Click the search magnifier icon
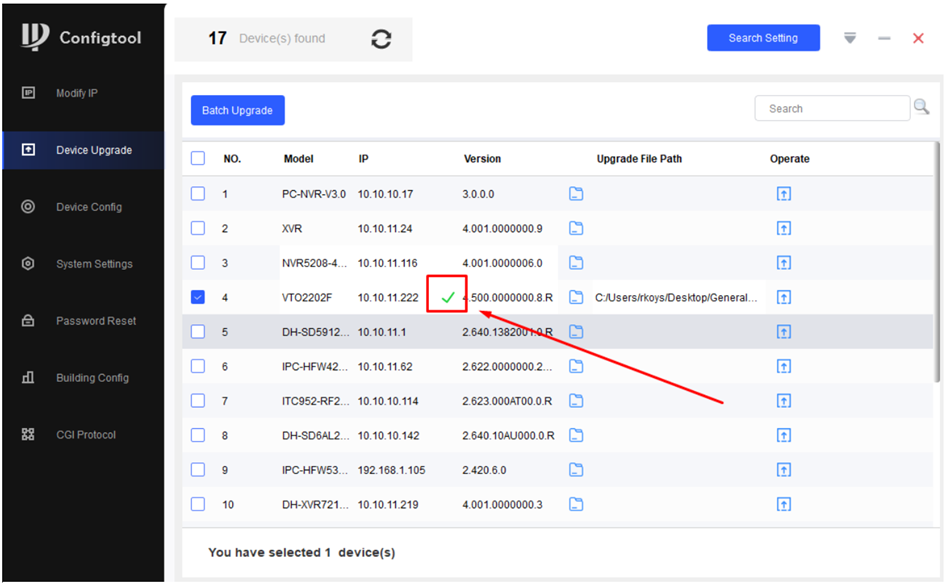 [x=921, y=108]
